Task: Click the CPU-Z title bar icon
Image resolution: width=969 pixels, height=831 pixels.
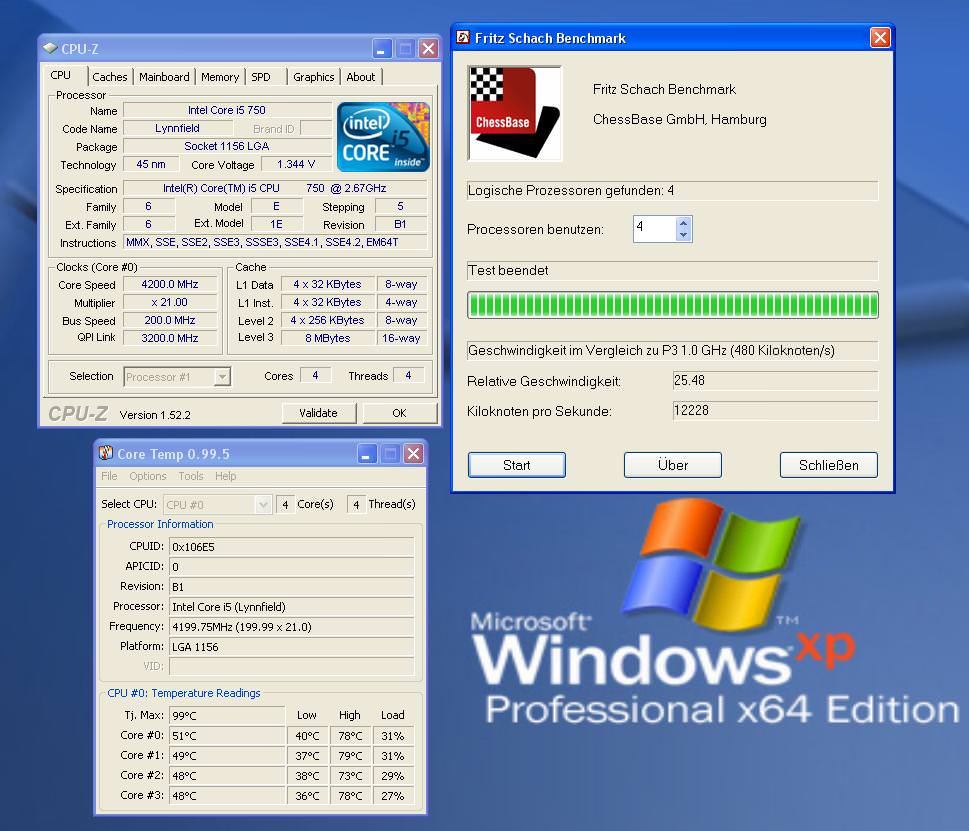Action: pyautogui.click(x=50, y=49)
